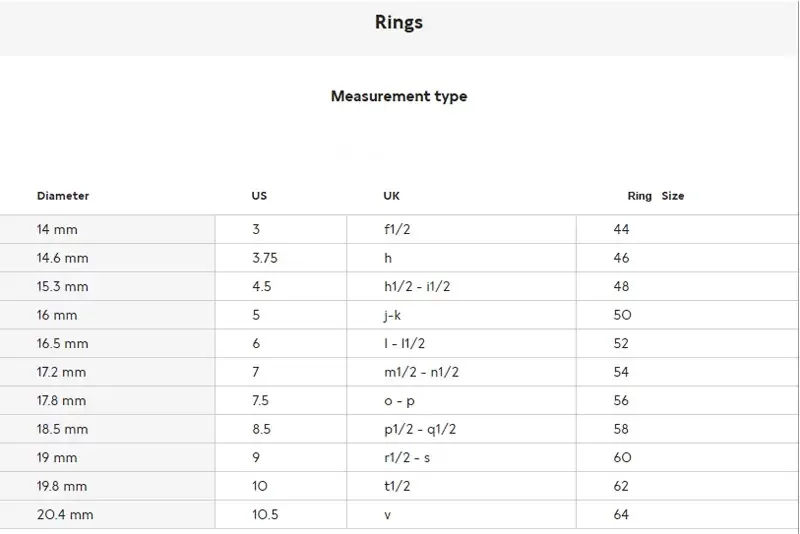This screenshot has height=534, width=800.
Task: Select US size 3.75 cell
Action: [x=265, y=258]
